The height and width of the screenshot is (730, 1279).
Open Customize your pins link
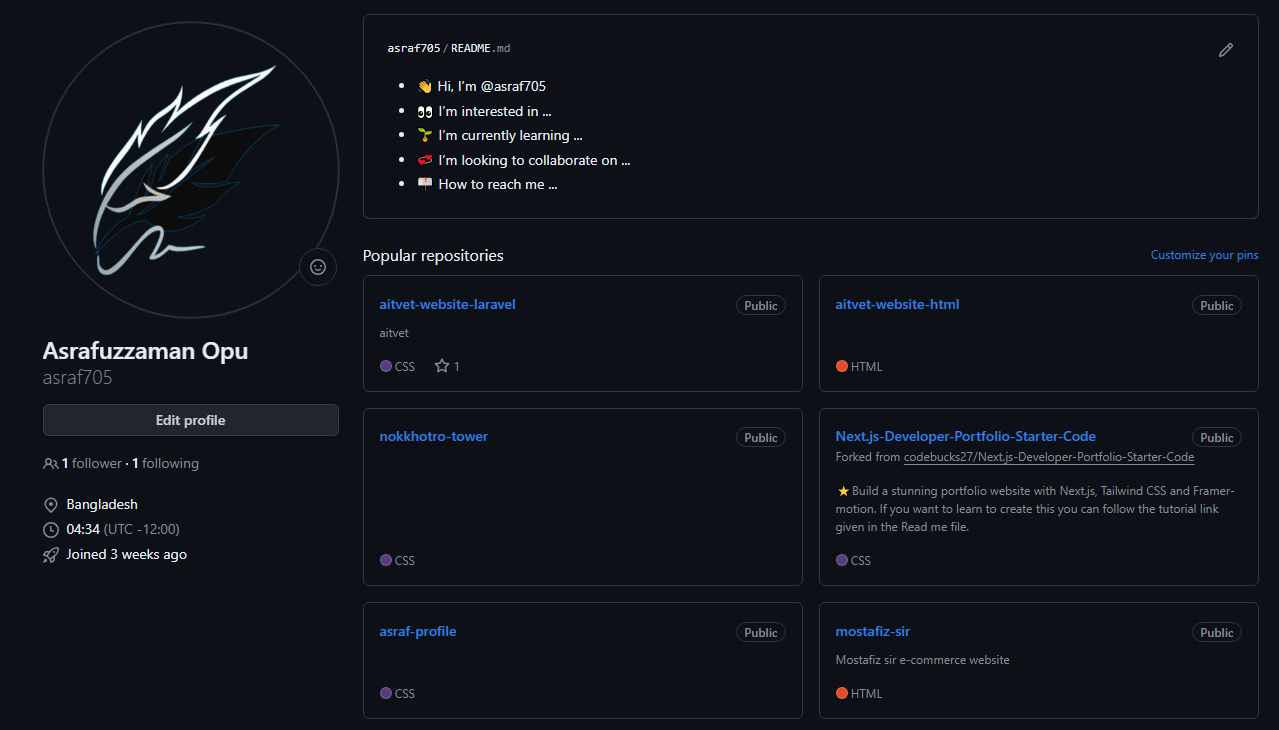(x=1204, y=255)
